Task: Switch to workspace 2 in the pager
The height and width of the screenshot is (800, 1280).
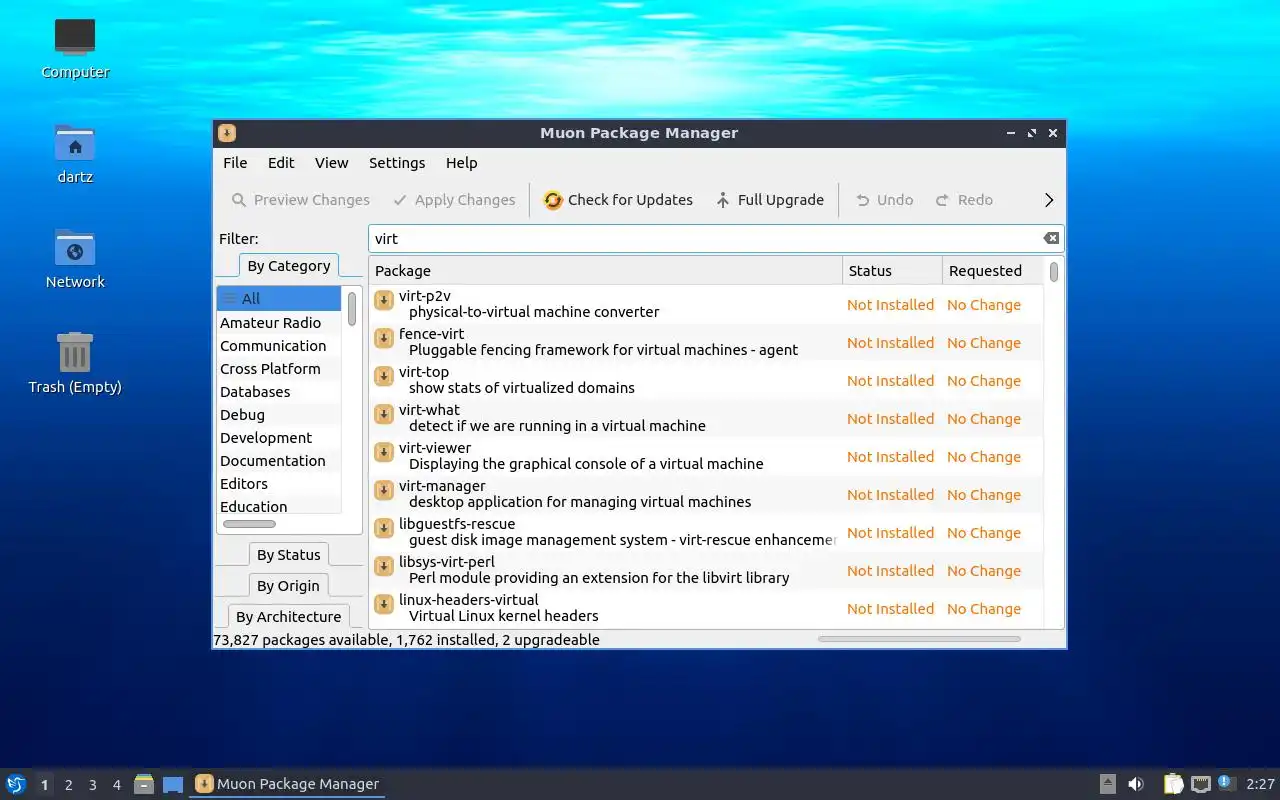Action: click(x=68, y=785)
